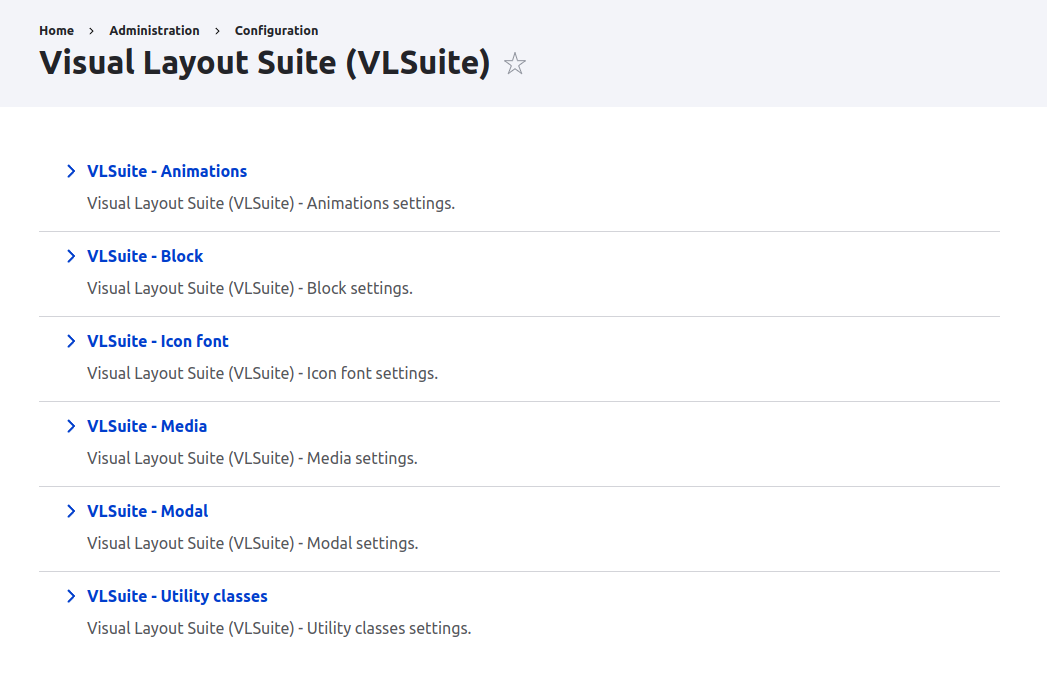
Task: Expand the VLSuite - Media section
Action: [x=71, y=426]
